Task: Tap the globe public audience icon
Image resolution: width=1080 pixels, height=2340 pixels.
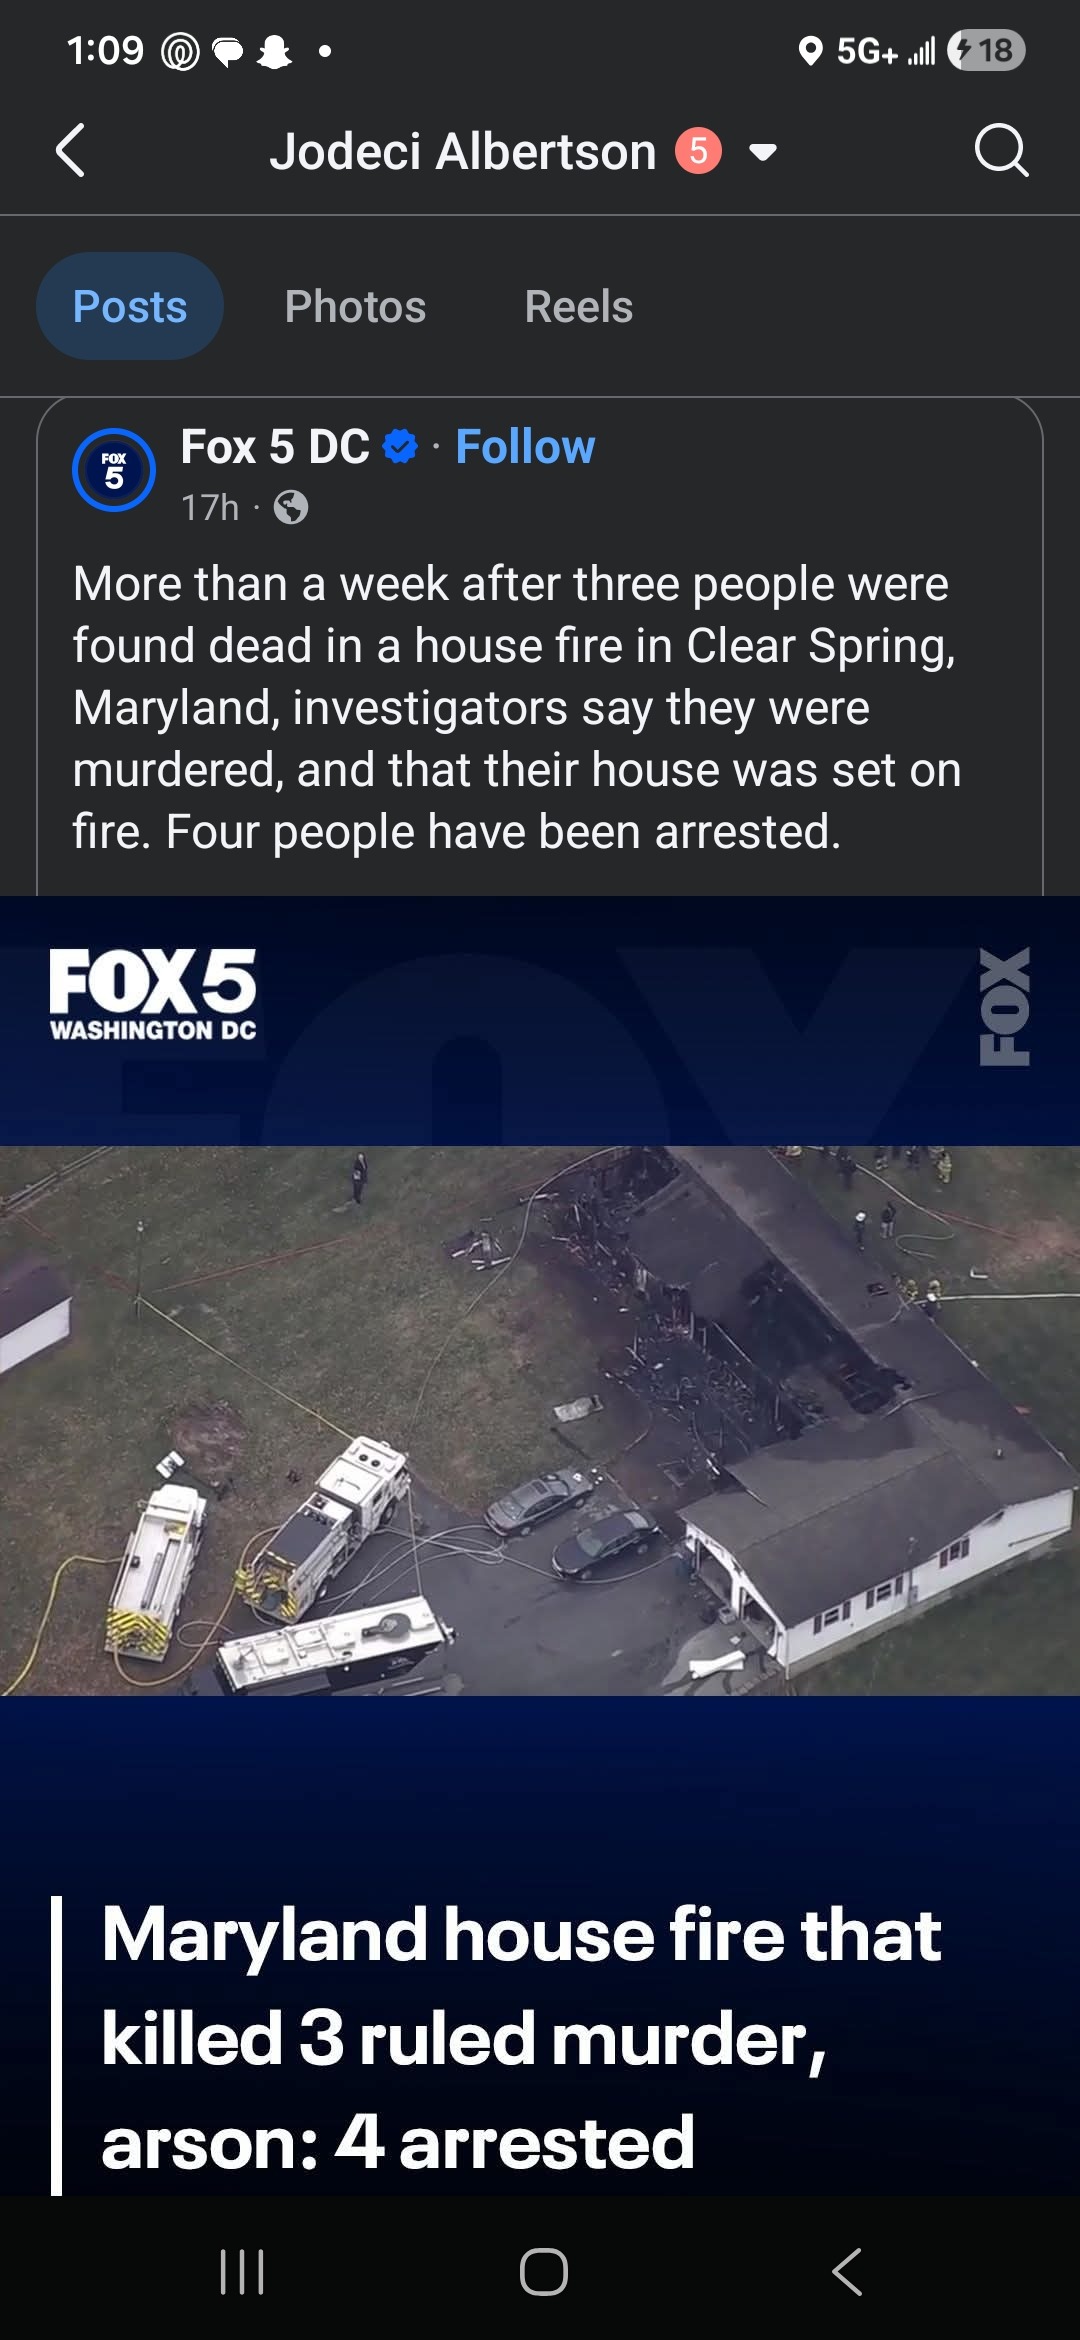Action: (291, 508)
